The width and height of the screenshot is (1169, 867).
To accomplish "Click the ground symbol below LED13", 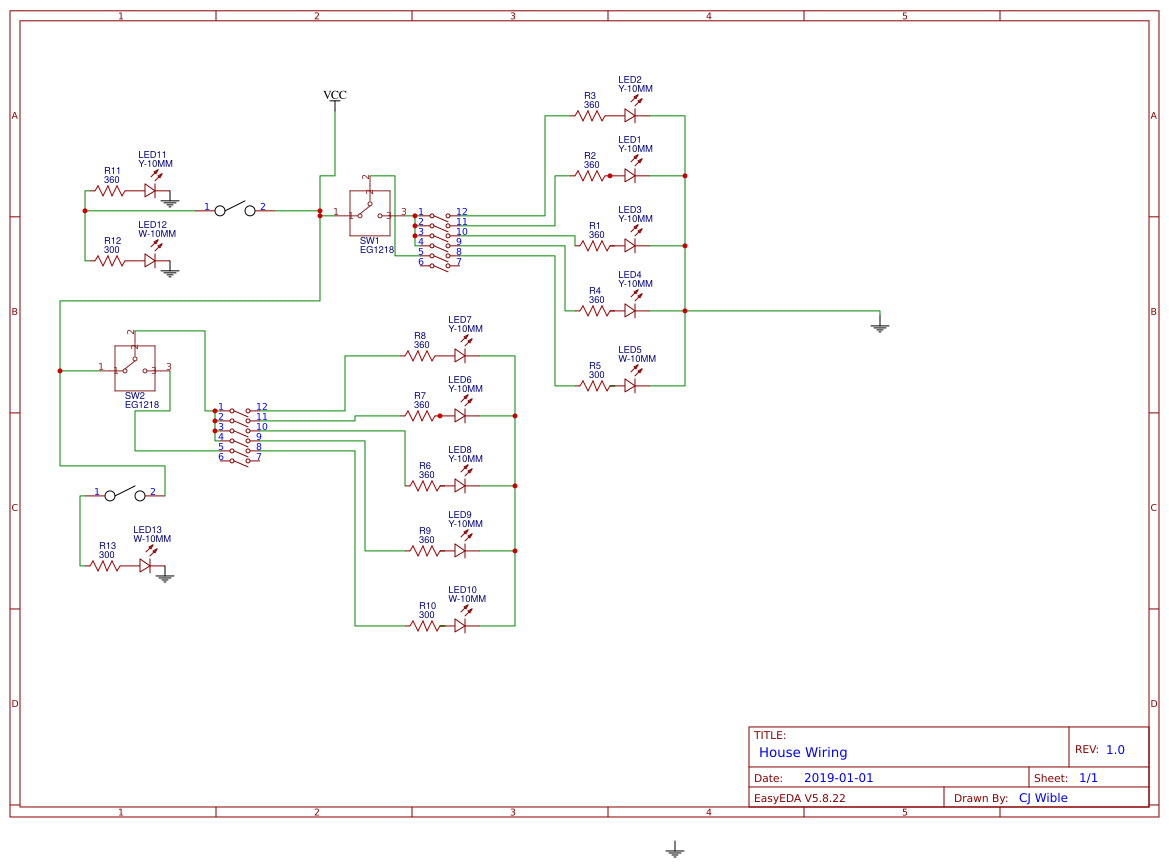I will [x=165, y=578].
